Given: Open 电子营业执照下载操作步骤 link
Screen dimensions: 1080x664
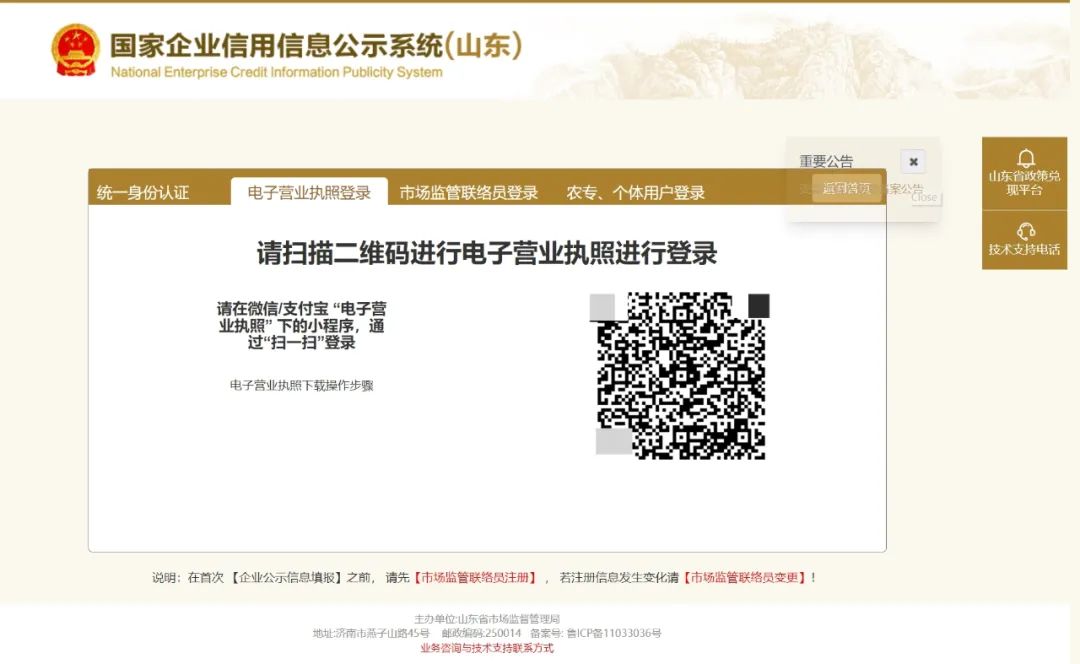Looking at the screenshot, I should (x=301, y=385).
